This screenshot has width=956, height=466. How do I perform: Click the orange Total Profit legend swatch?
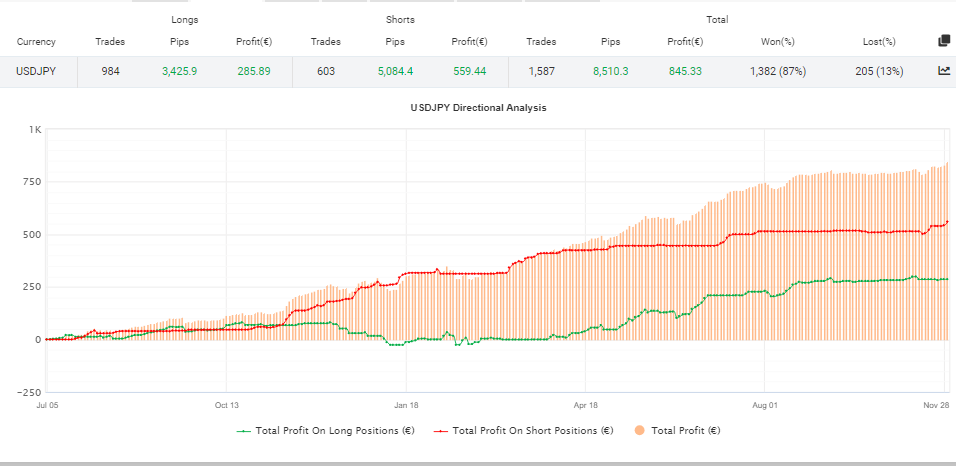[638, 431]
